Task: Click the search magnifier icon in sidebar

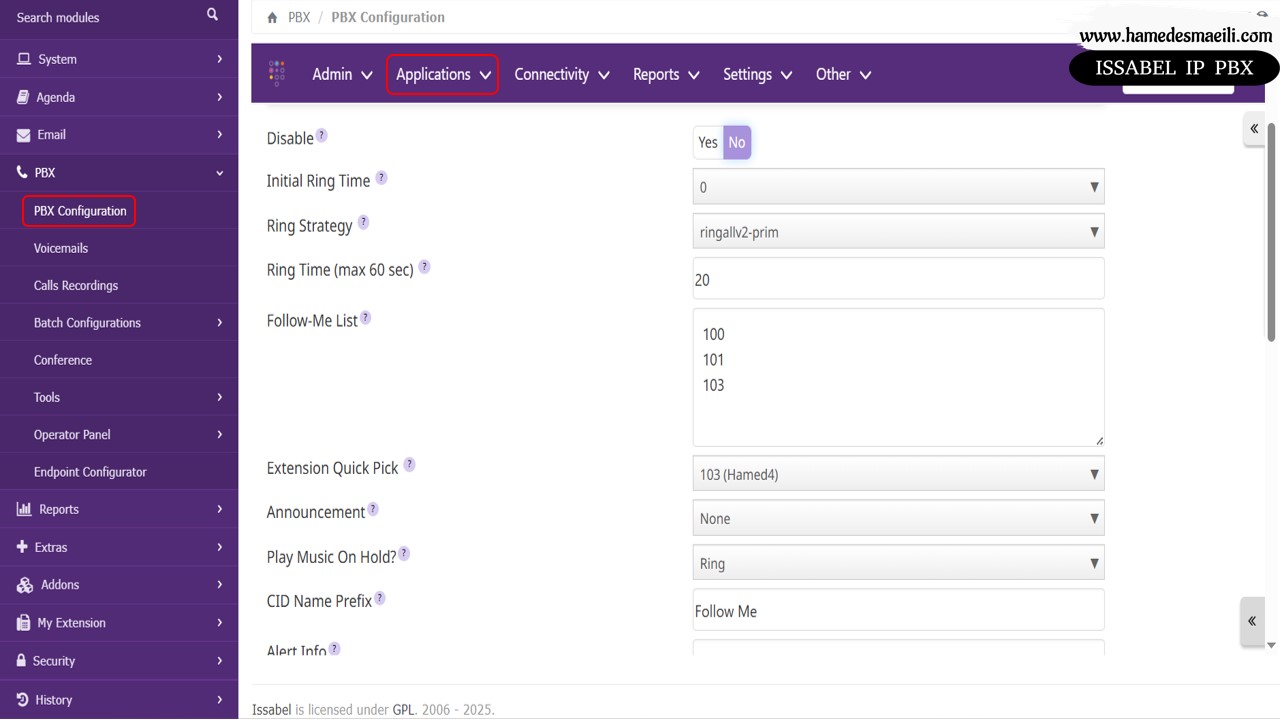Action: coord(212,15)
